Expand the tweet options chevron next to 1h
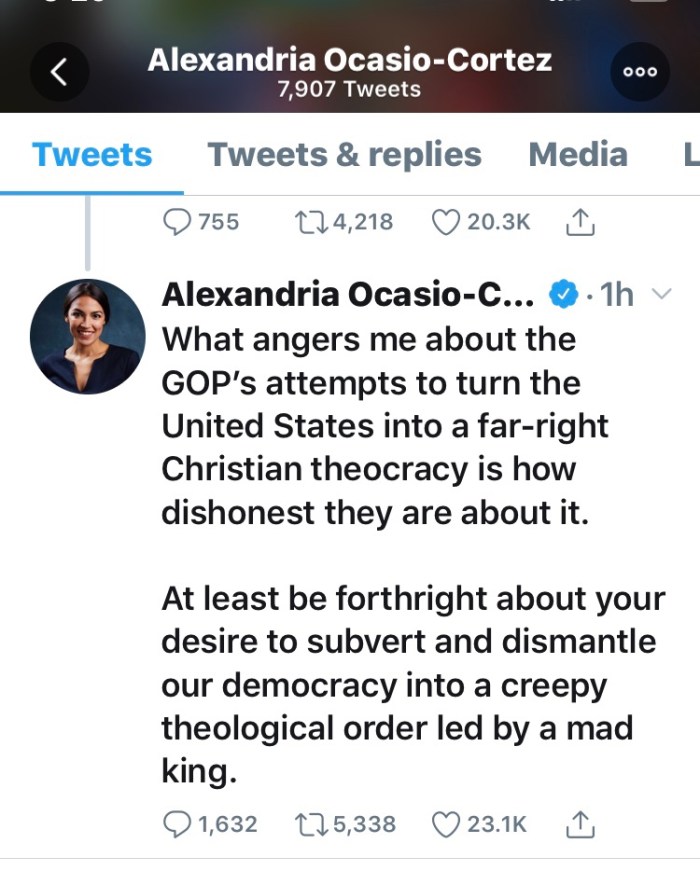The width and height of the screenshot is (700, 871). [661, 295]
